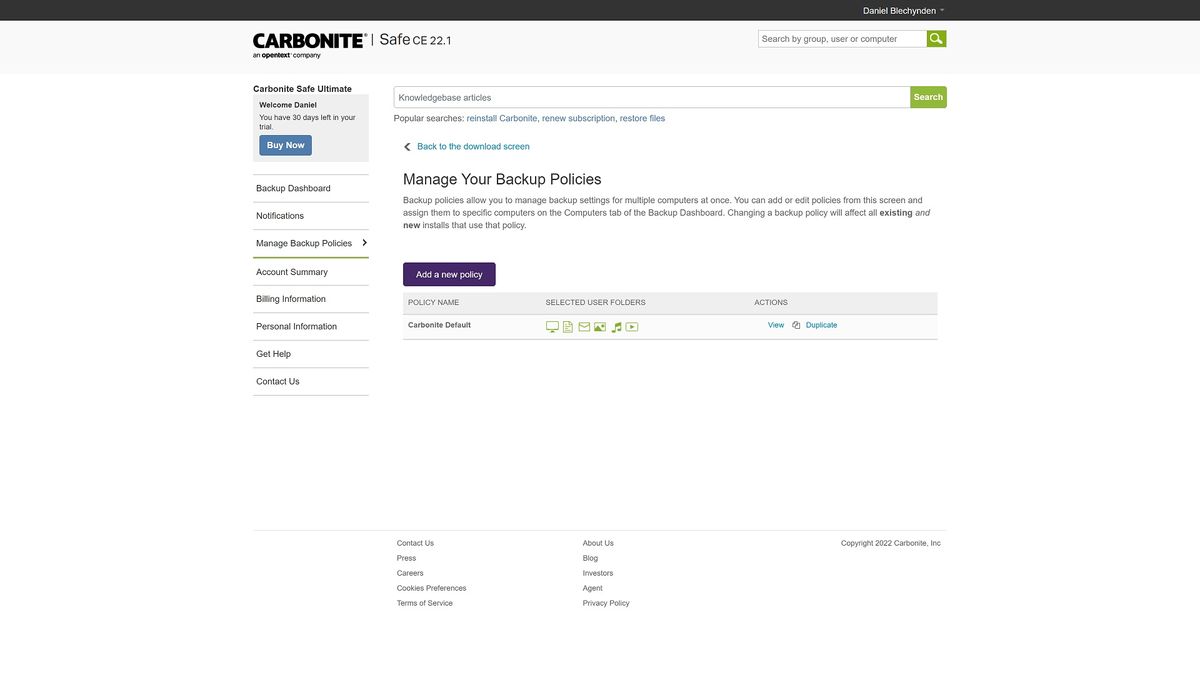Click the Add a new policy button

coord(449,273)
